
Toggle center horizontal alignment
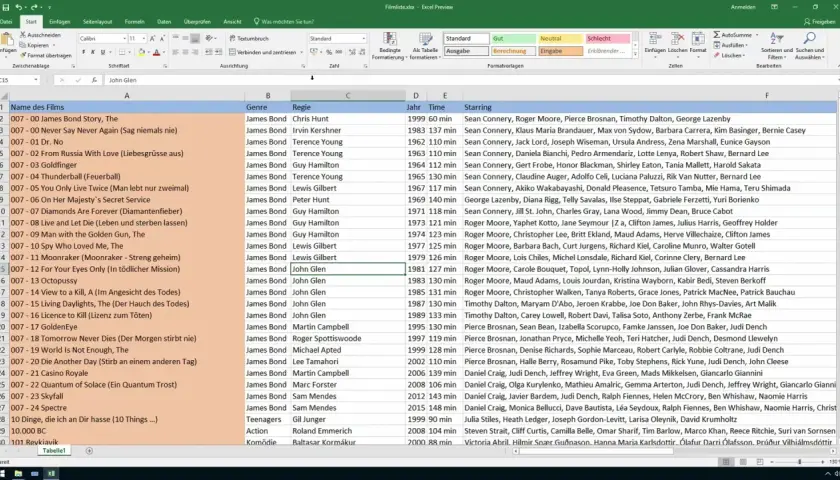pos(185,52)
